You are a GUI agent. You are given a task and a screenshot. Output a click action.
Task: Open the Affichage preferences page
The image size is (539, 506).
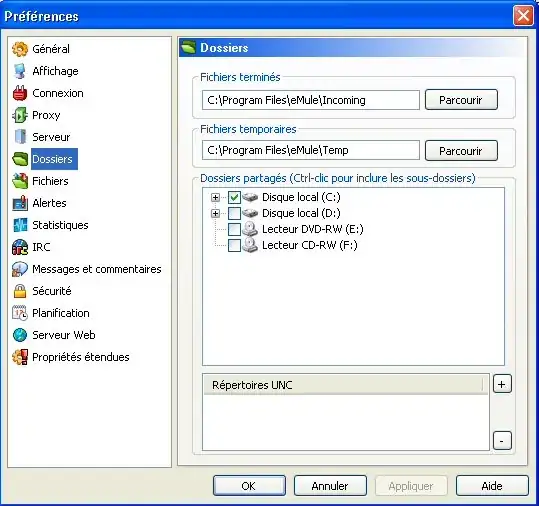[x=55, y=71]
